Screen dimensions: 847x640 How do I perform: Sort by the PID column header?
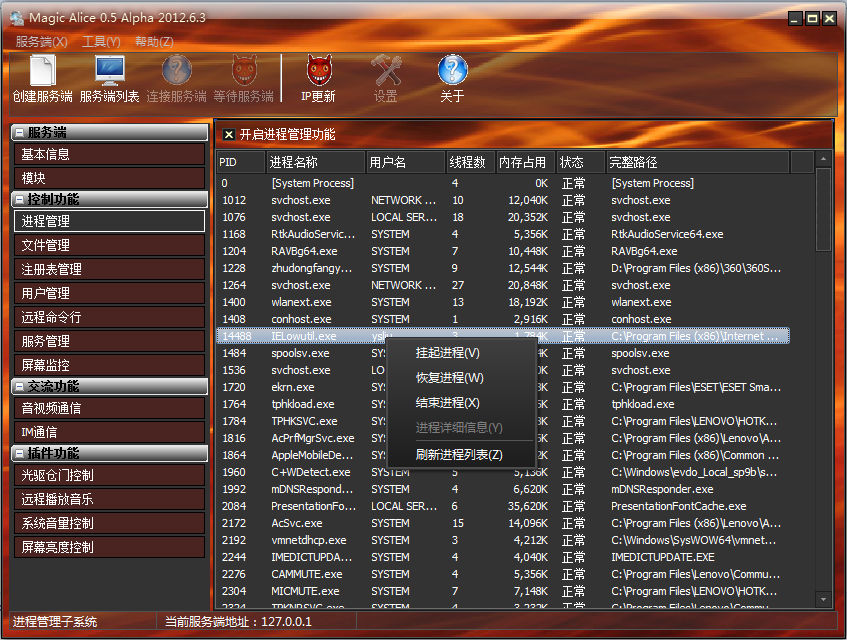[241, 162]
